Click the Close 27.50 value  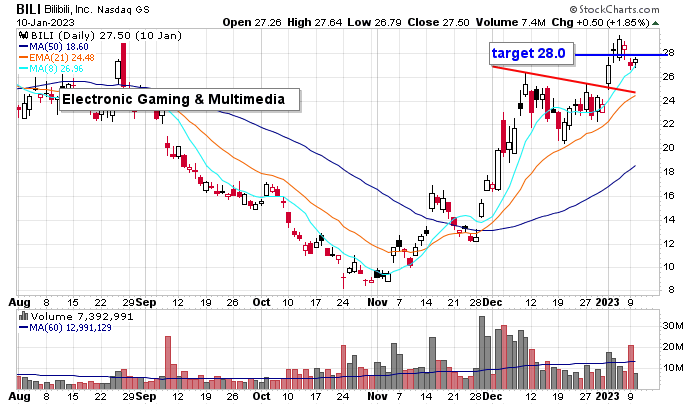coord(438,22)
